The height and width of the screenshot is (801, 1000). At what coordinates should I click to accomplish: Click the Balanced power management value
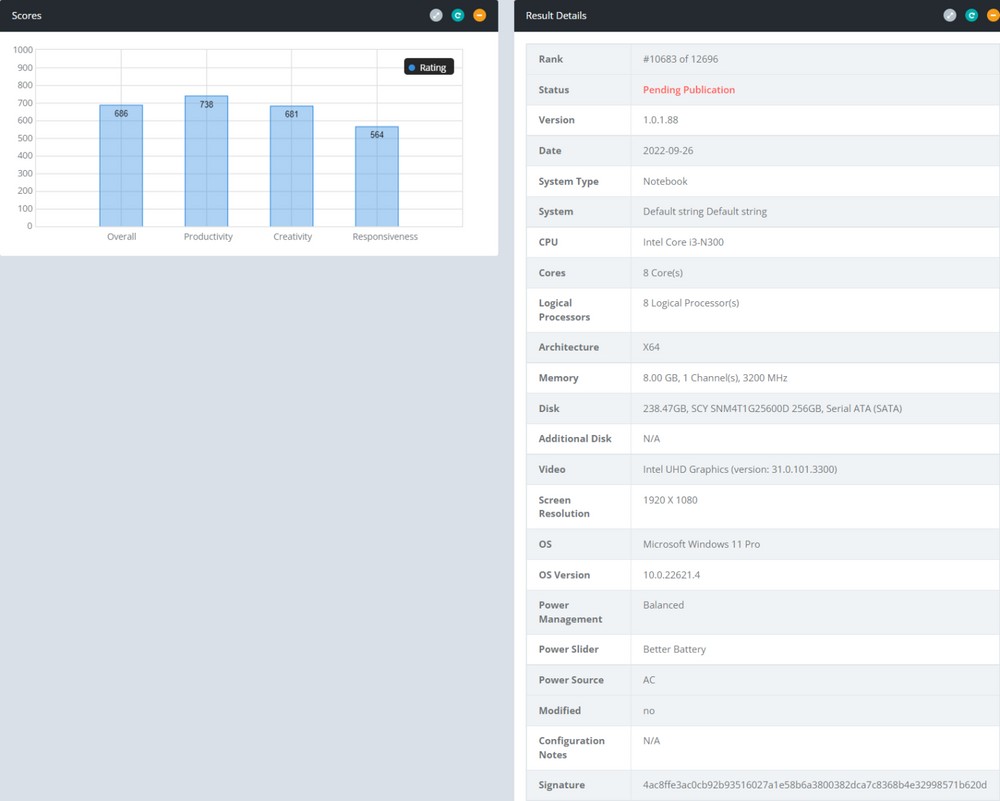[x=663, y=605]
